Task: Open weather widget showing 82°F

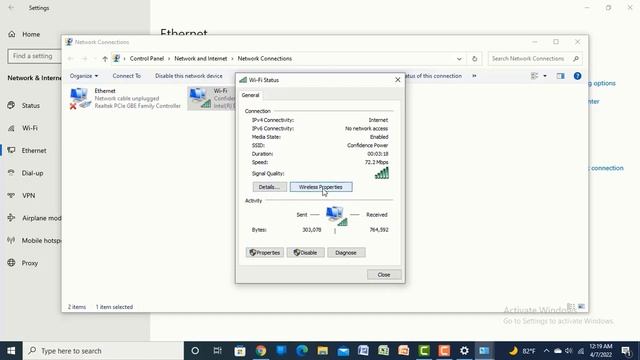Action: 522,351
